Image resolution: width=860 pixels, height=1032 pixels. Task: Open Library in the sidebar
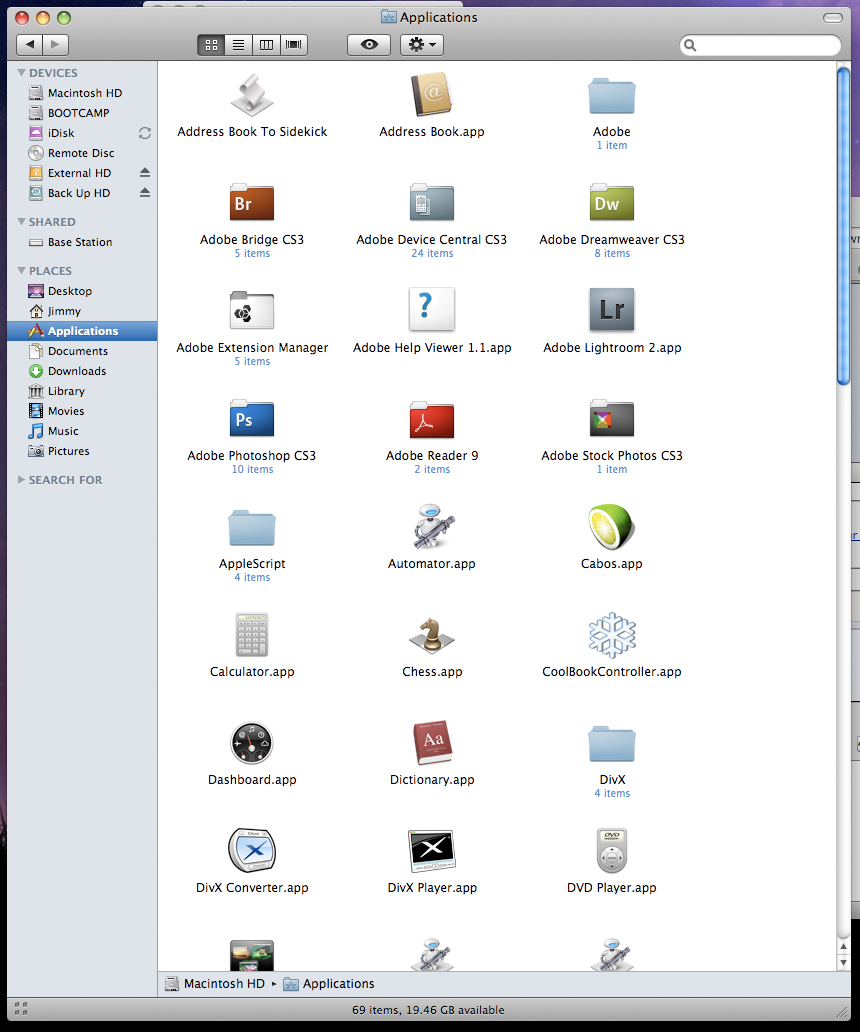(x=82, y=391)
